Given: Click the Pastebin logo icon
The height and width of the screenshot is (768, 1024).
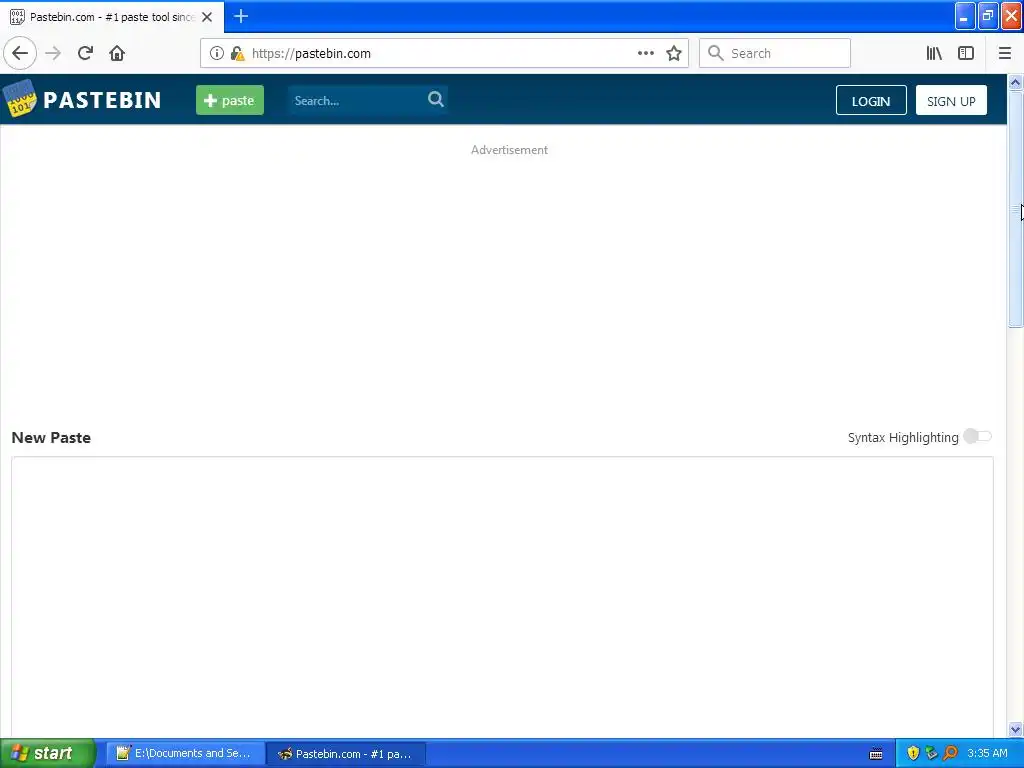Looking at the screenshot, I should [20, 99].
